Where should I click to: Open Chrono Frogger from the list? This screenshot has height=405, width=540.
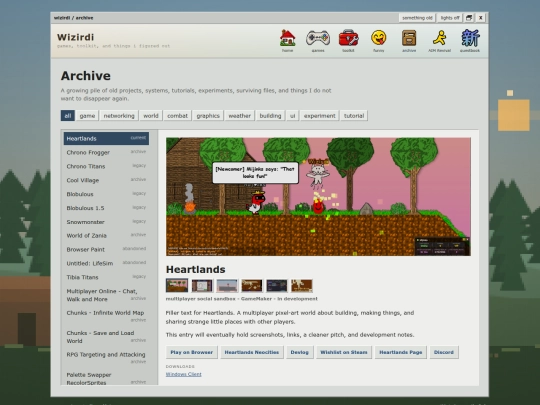pos(106,152)
